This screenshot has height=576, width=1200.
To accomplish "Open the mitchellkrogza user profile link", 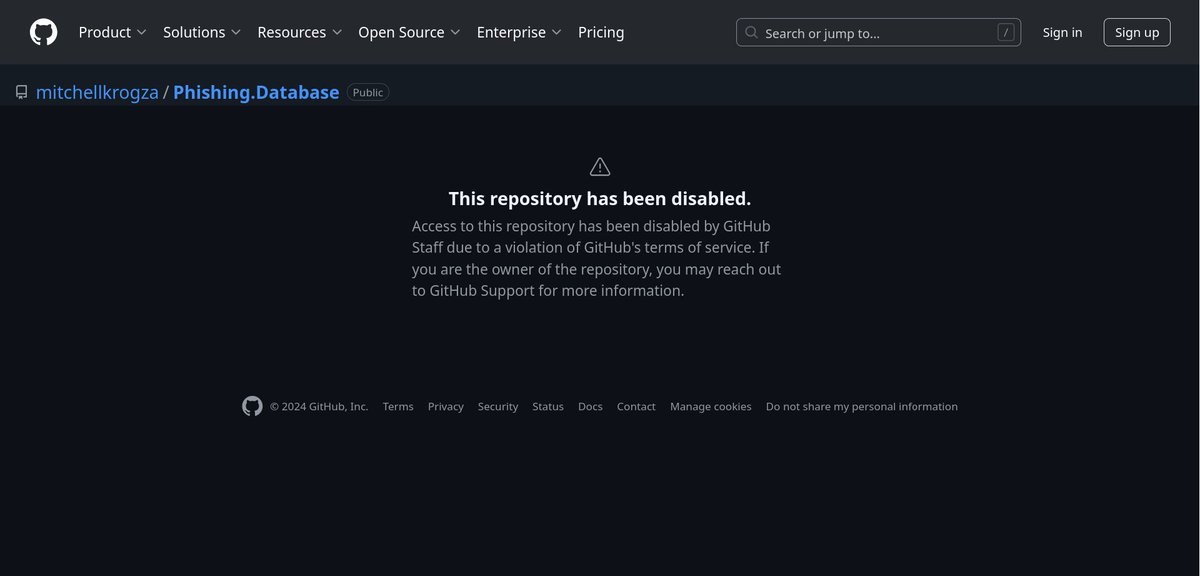I will point(97,92).
